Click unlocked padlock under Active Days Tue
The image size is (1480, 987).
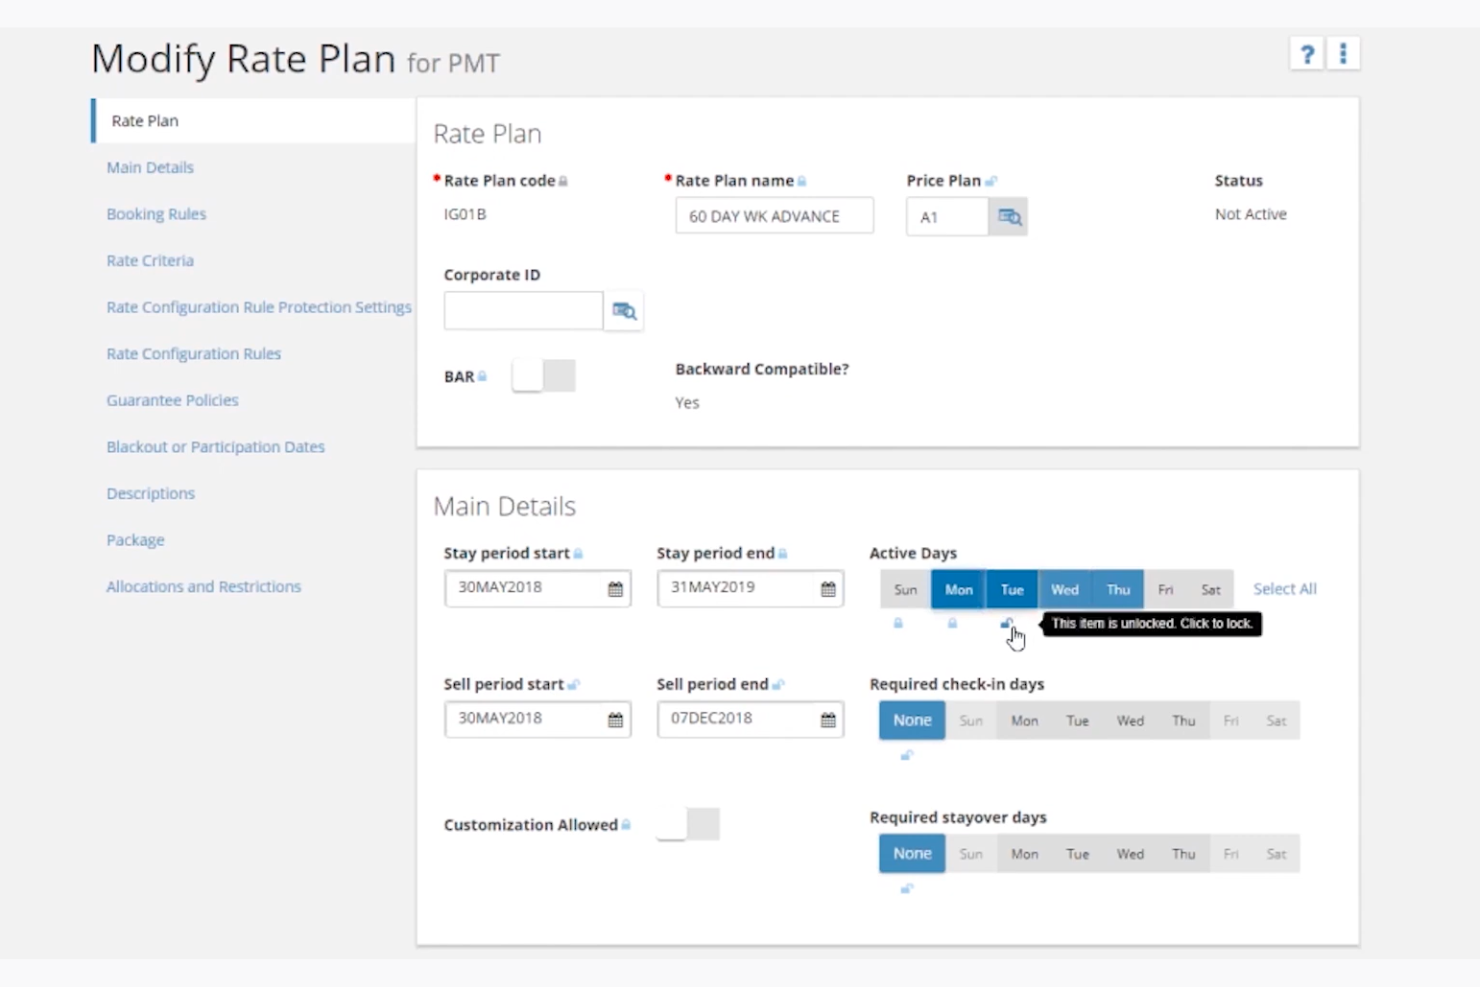(1006, 623)
